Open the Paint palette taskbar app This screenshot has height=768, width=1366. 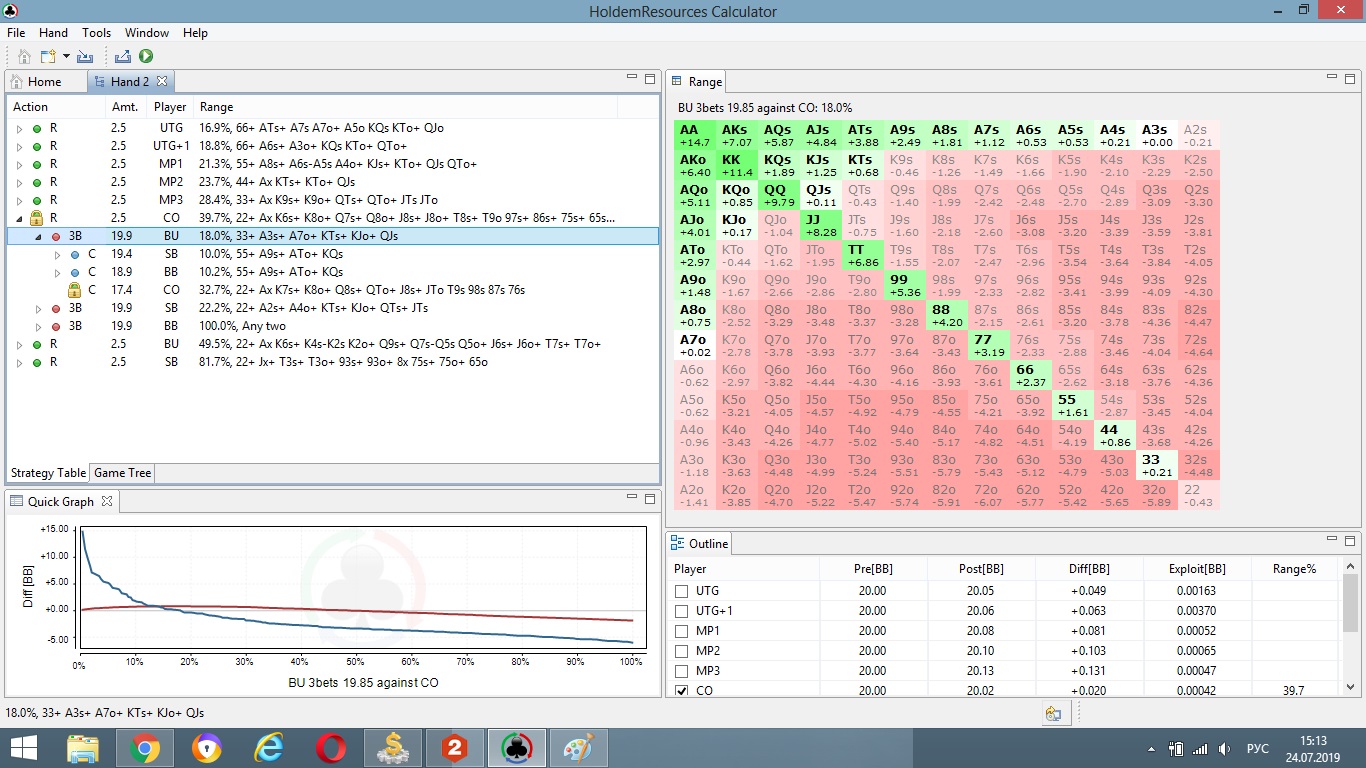pos(579,747)
